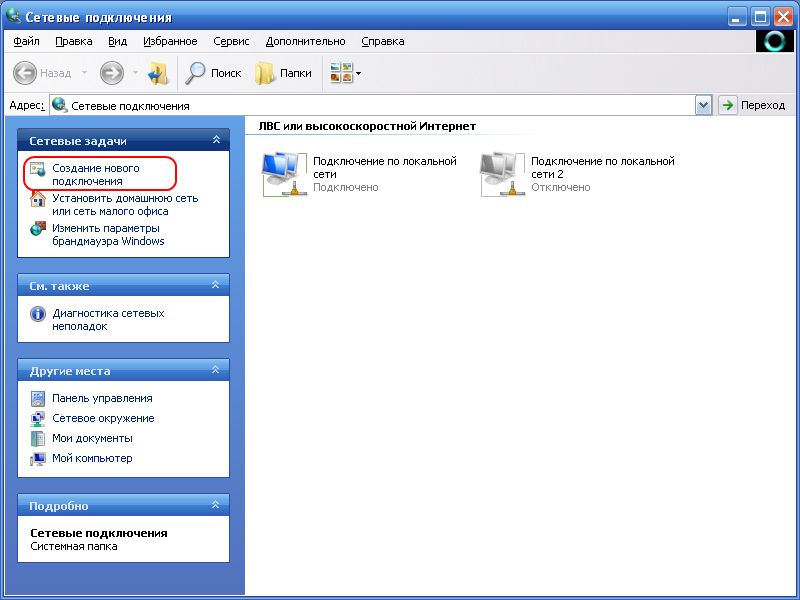This screenshot has height=600, width=800.
Task: Open the Search (Поиск) magnifier tool
Action: click(x=197, y=73)
